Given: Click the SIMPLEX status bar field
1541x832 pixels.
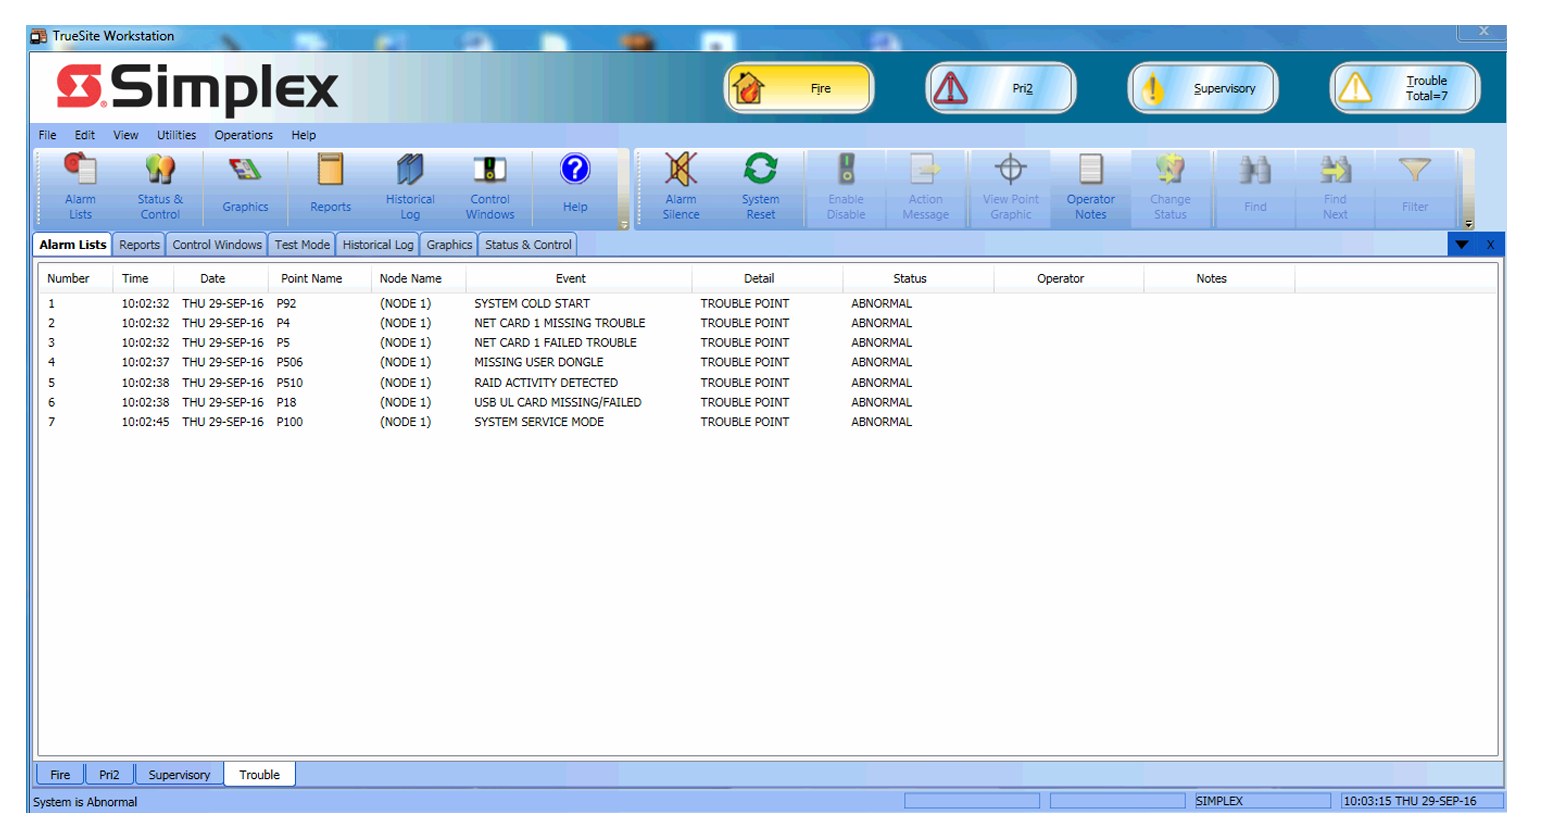Looking at the screenshot, I should (x=1263, y=801).
